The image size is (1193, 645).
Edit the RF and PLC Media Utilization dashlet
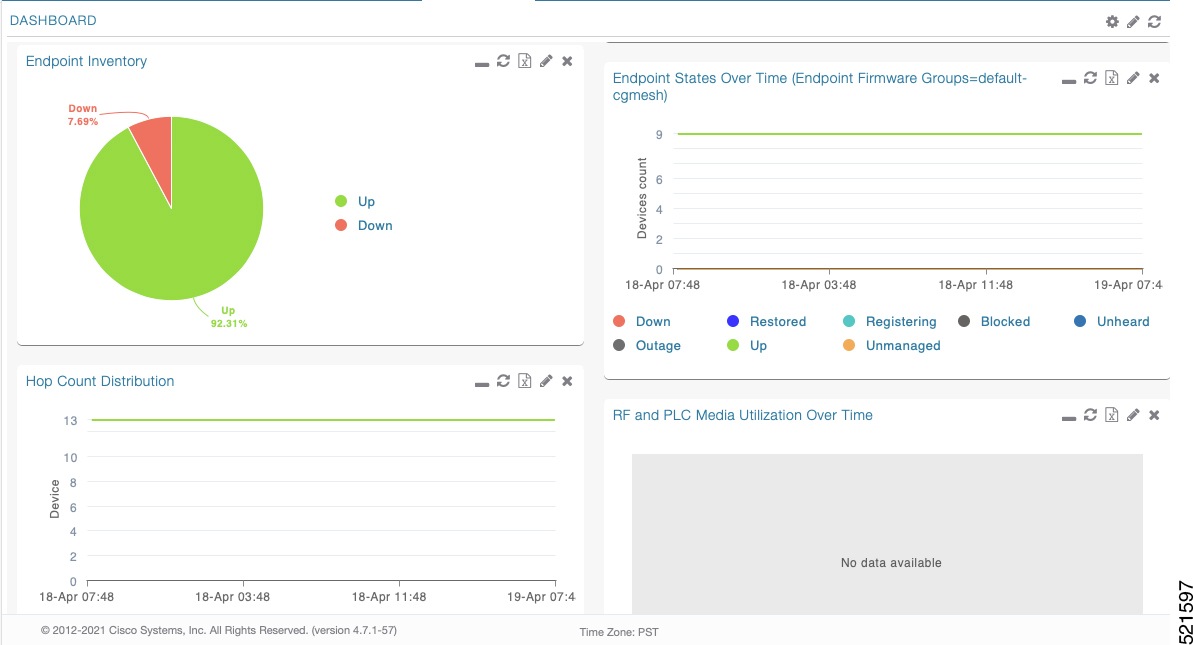1132,414
